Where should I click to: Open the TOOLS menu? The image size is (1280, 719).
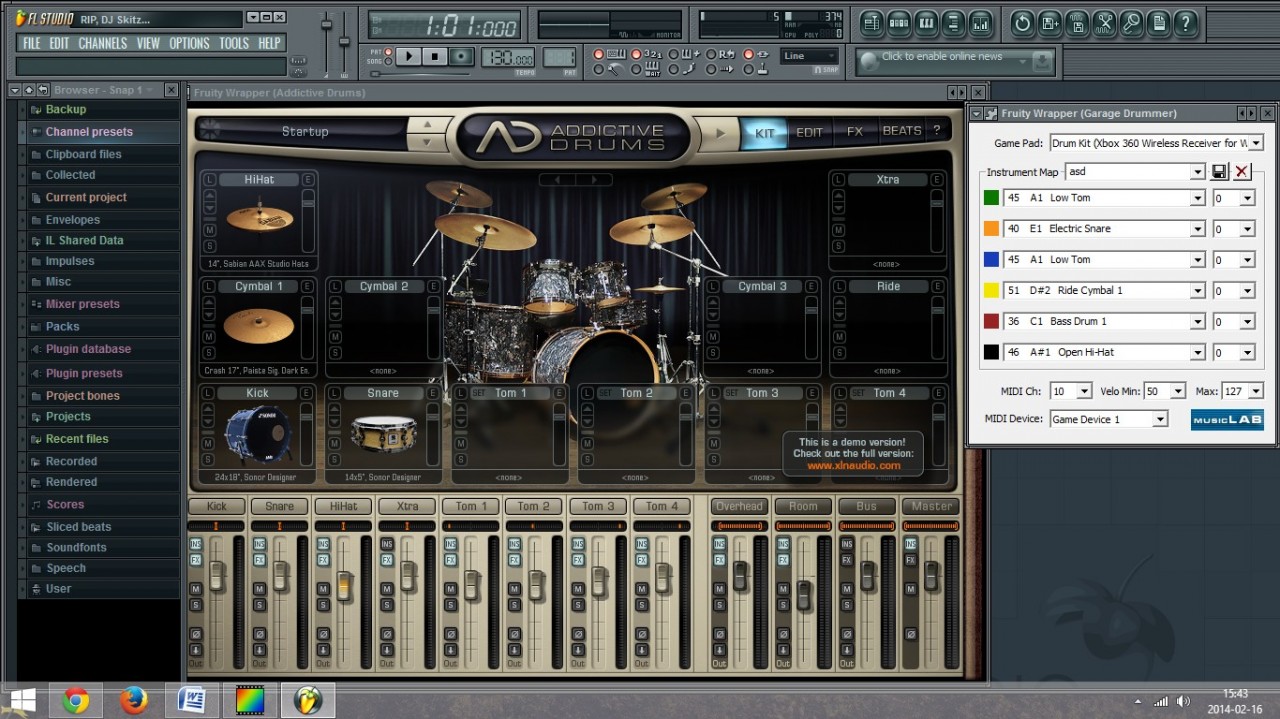click(234, 43)
